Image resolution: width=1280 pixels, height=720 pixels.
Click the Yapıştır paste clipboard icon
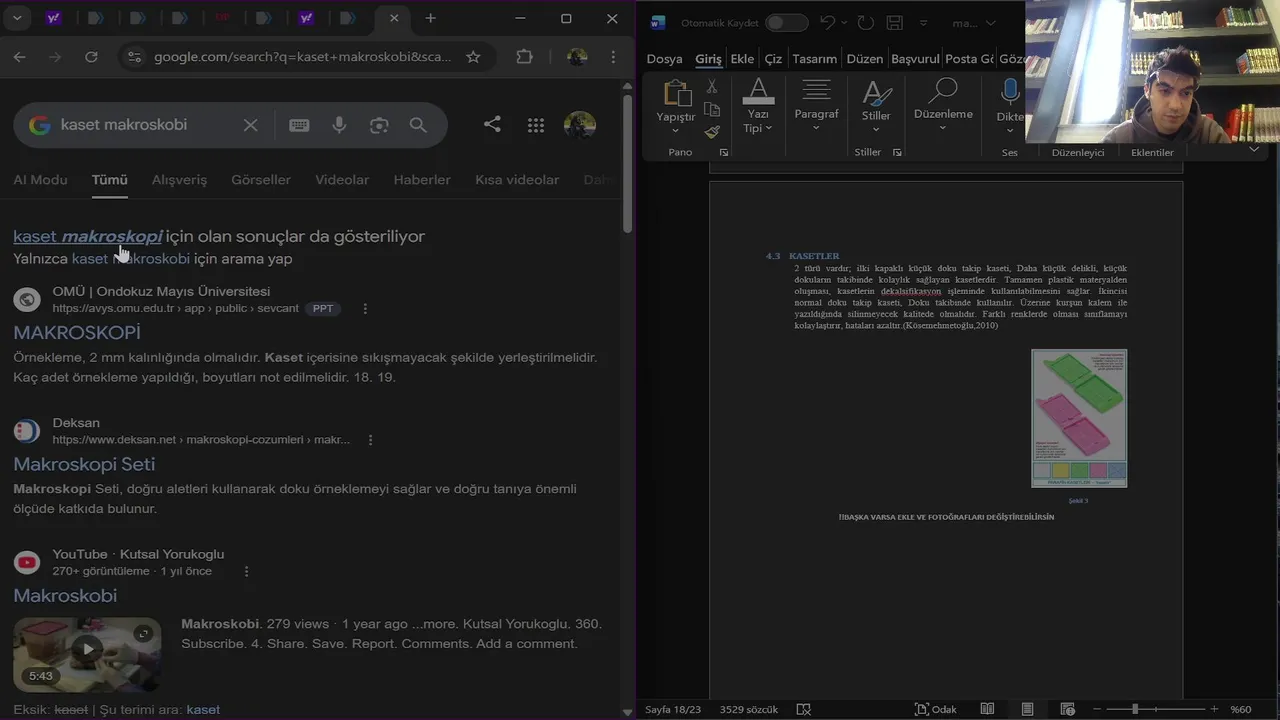pyautogui.click(x=677, y=93)
